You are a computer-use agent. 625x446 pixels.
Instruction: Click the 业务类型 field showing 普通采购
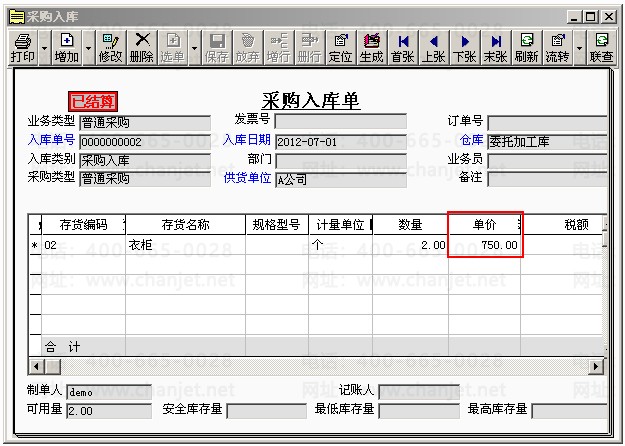tap(145, 122)
